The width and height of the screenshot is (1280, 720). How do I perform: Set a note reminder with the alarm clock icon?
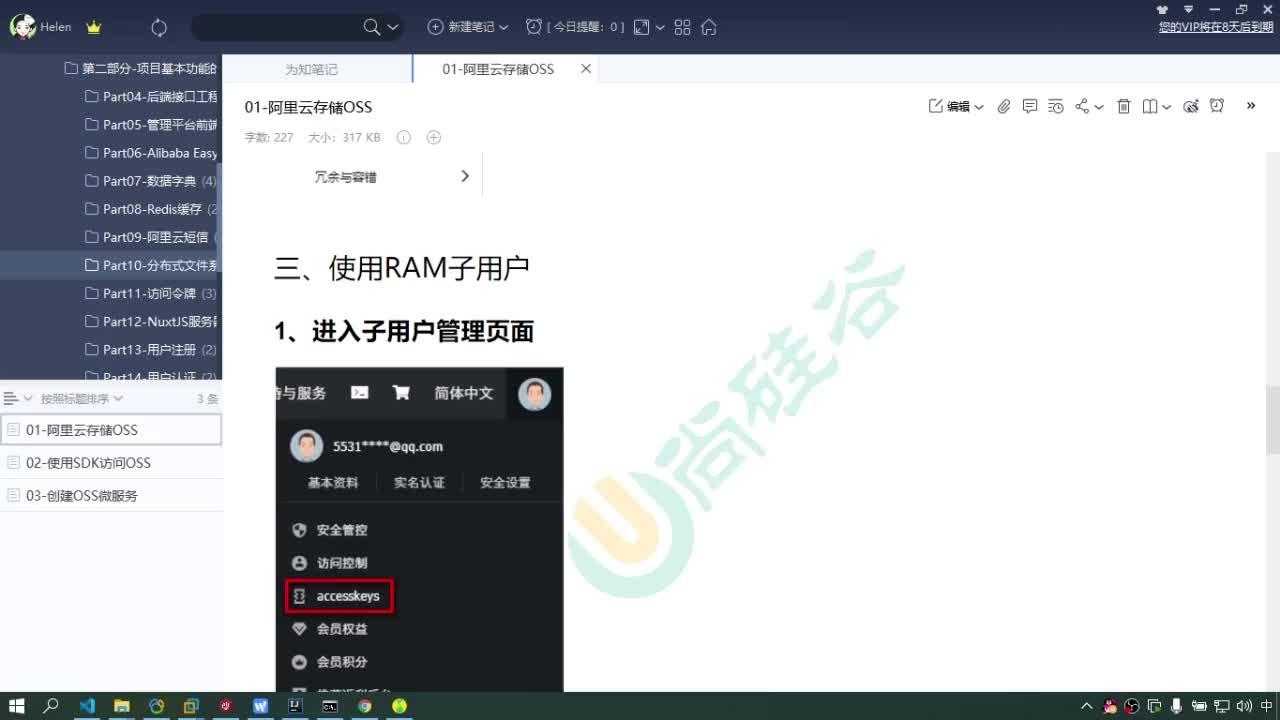1217,106
